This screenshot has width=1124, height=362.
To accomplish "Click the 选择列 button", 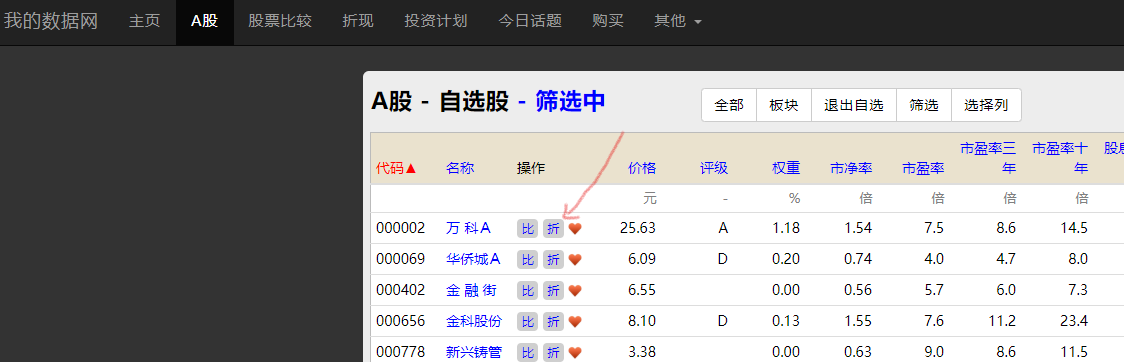I will point(986,105).
